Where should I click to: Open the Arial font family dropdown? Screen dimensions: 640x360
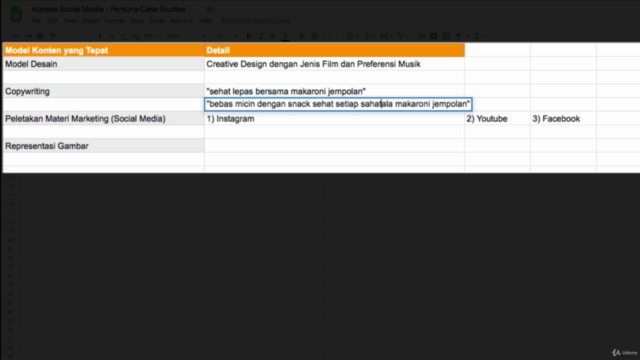point(186,36)
